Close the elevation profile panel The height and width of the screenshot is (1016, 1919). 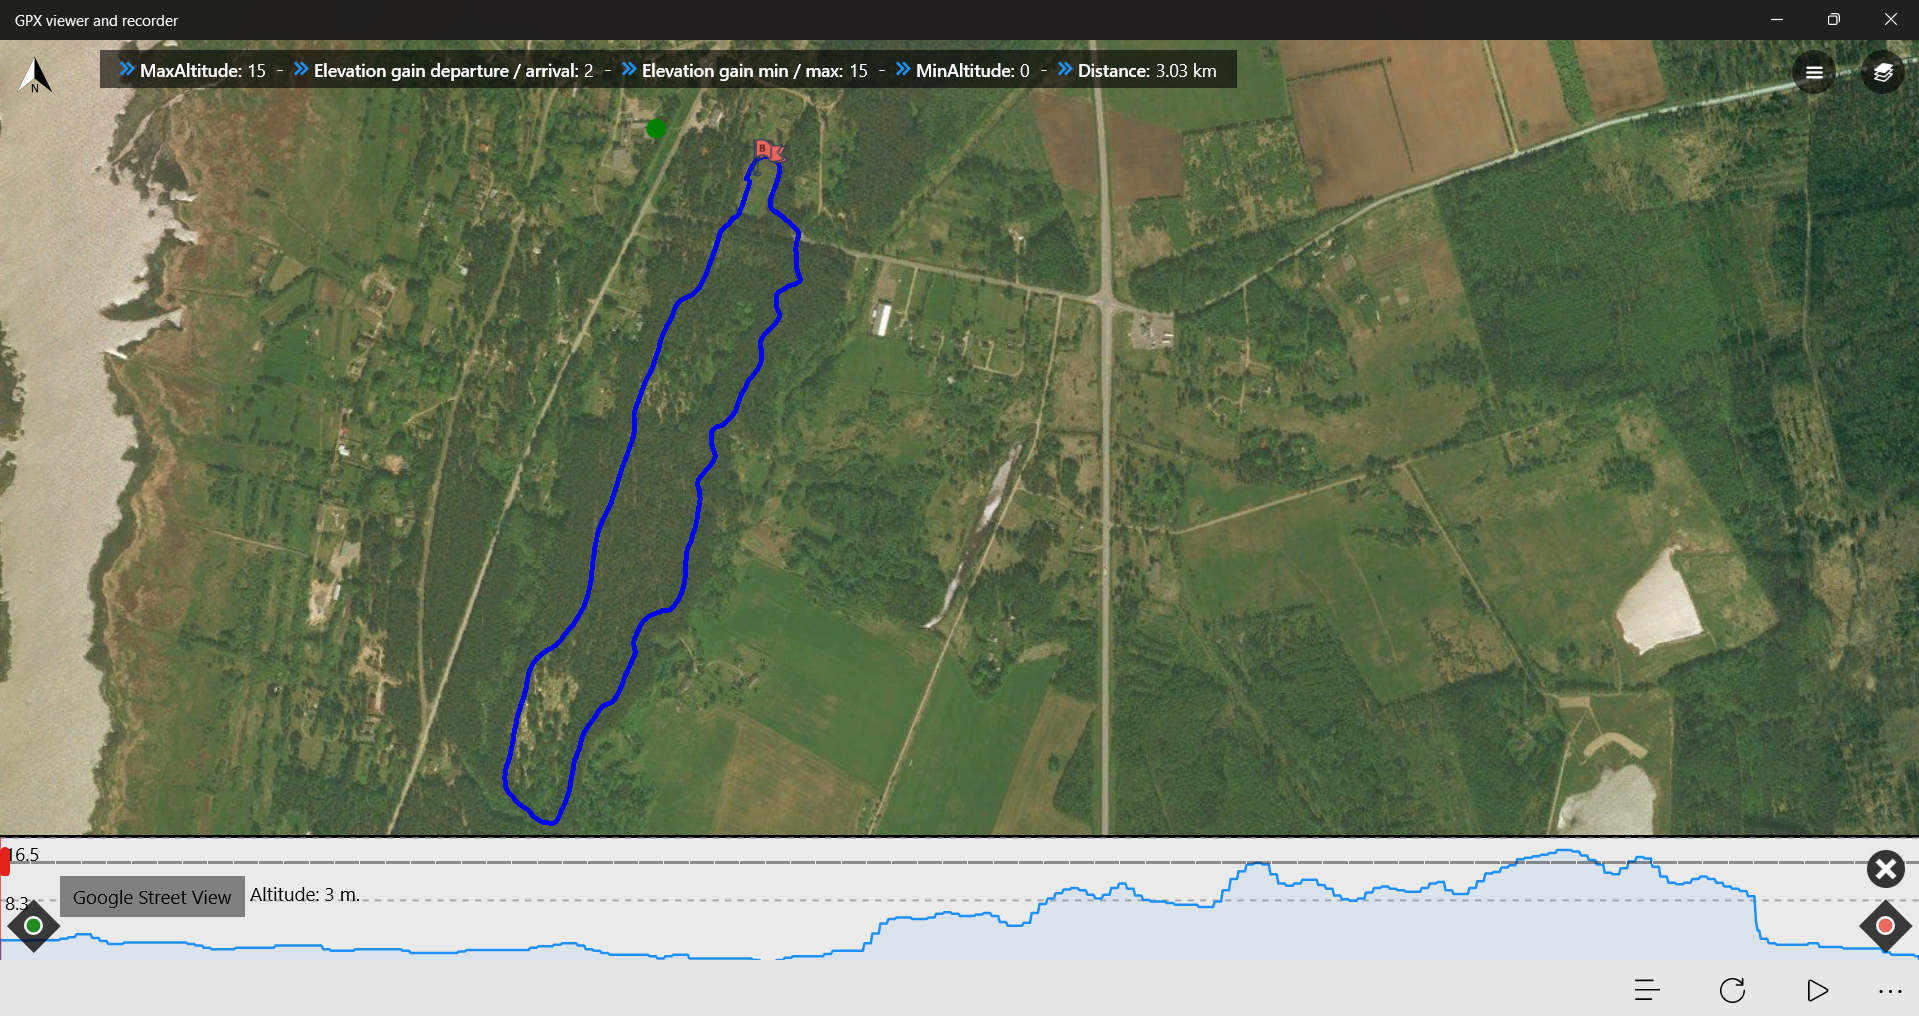[x=1885, y=869]
